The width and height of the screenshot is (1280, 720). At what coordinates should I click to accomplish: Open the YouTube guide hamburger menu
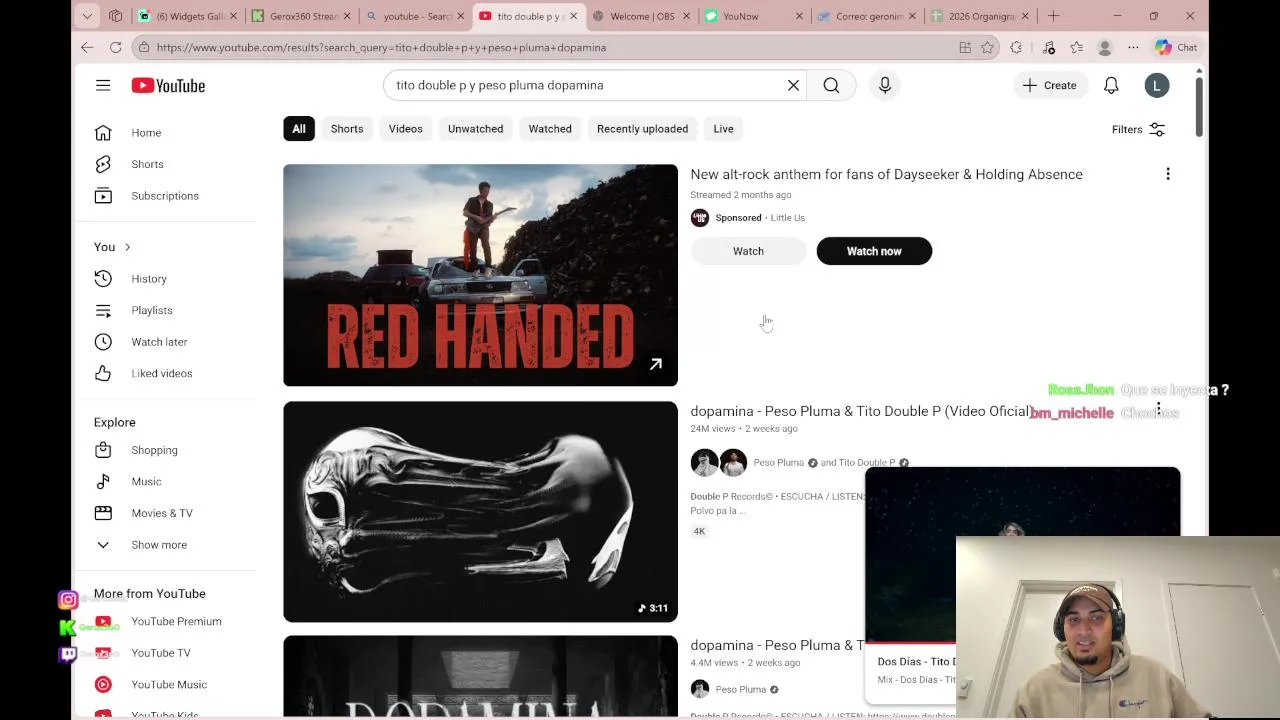point(103,85)
